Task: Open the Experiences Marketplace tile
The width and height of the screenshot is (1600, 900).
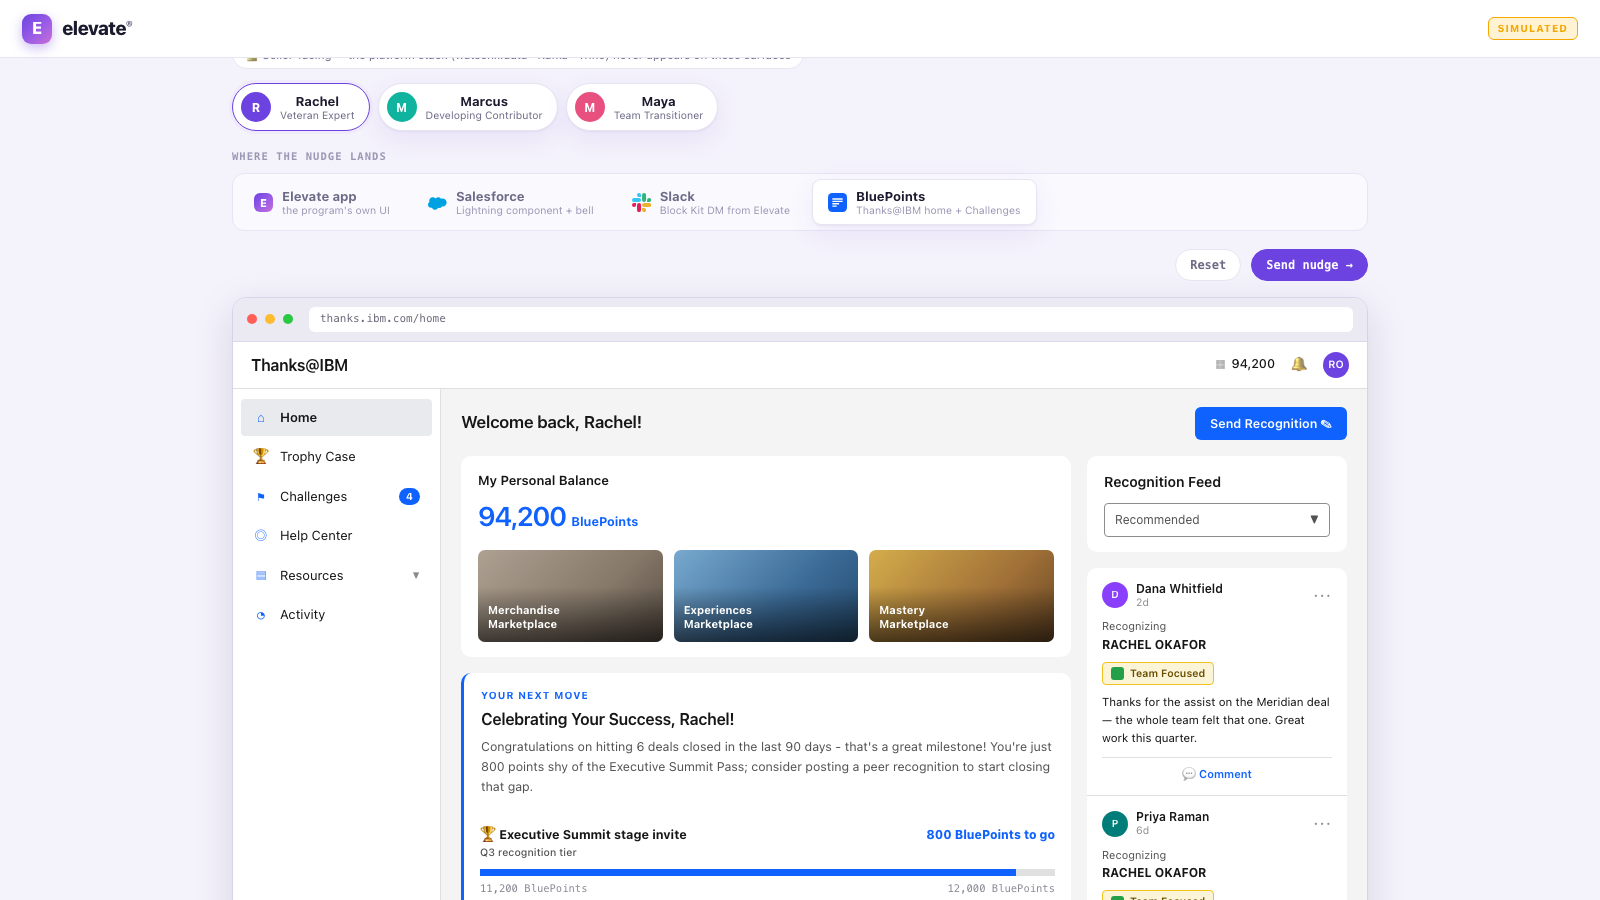Action: pyautogui.click(x=766, y=596)
